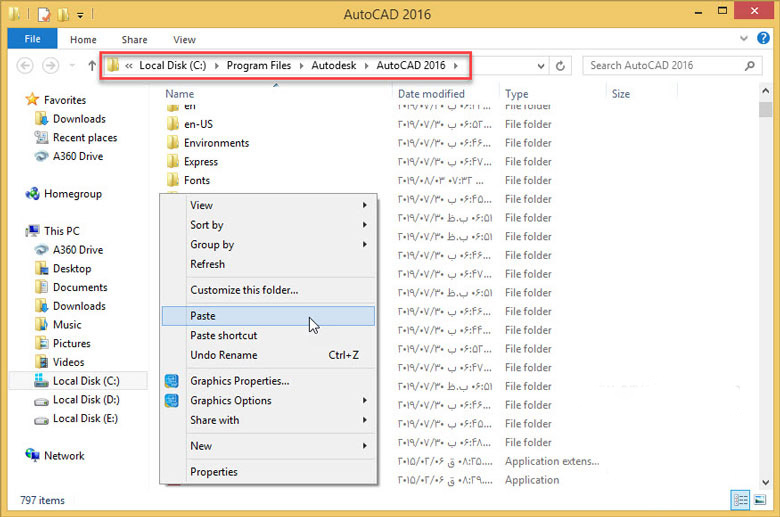Viewport: 780px width, 517px height.
Task: Refresh the address bar location
Action: point(560,66)
